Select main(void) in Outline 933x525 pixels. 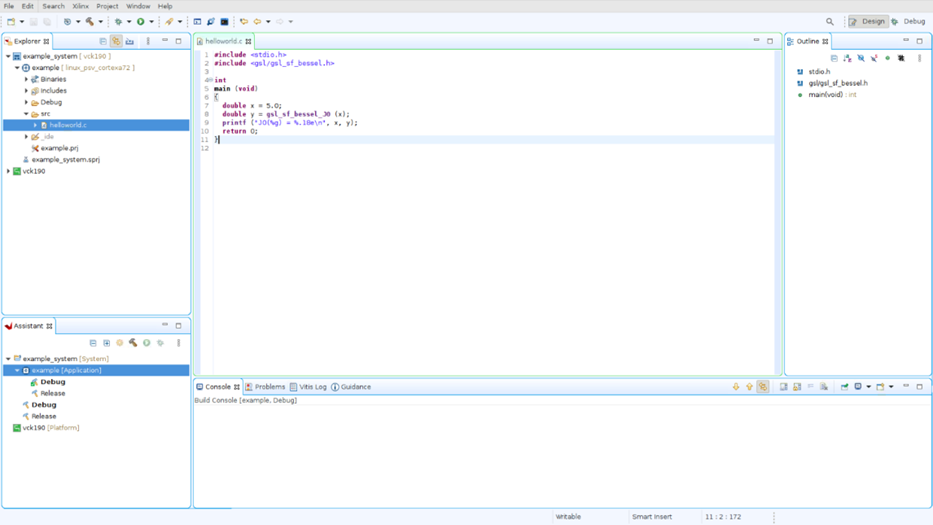coord(832,95)
